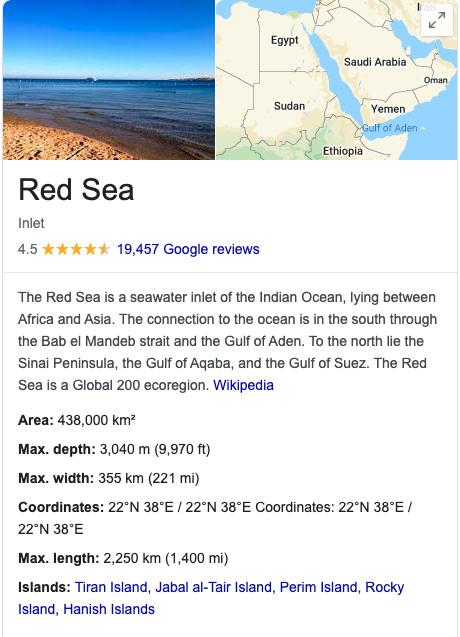Click the star rating icons
The image size is (460, 637).
coord(76,249)
